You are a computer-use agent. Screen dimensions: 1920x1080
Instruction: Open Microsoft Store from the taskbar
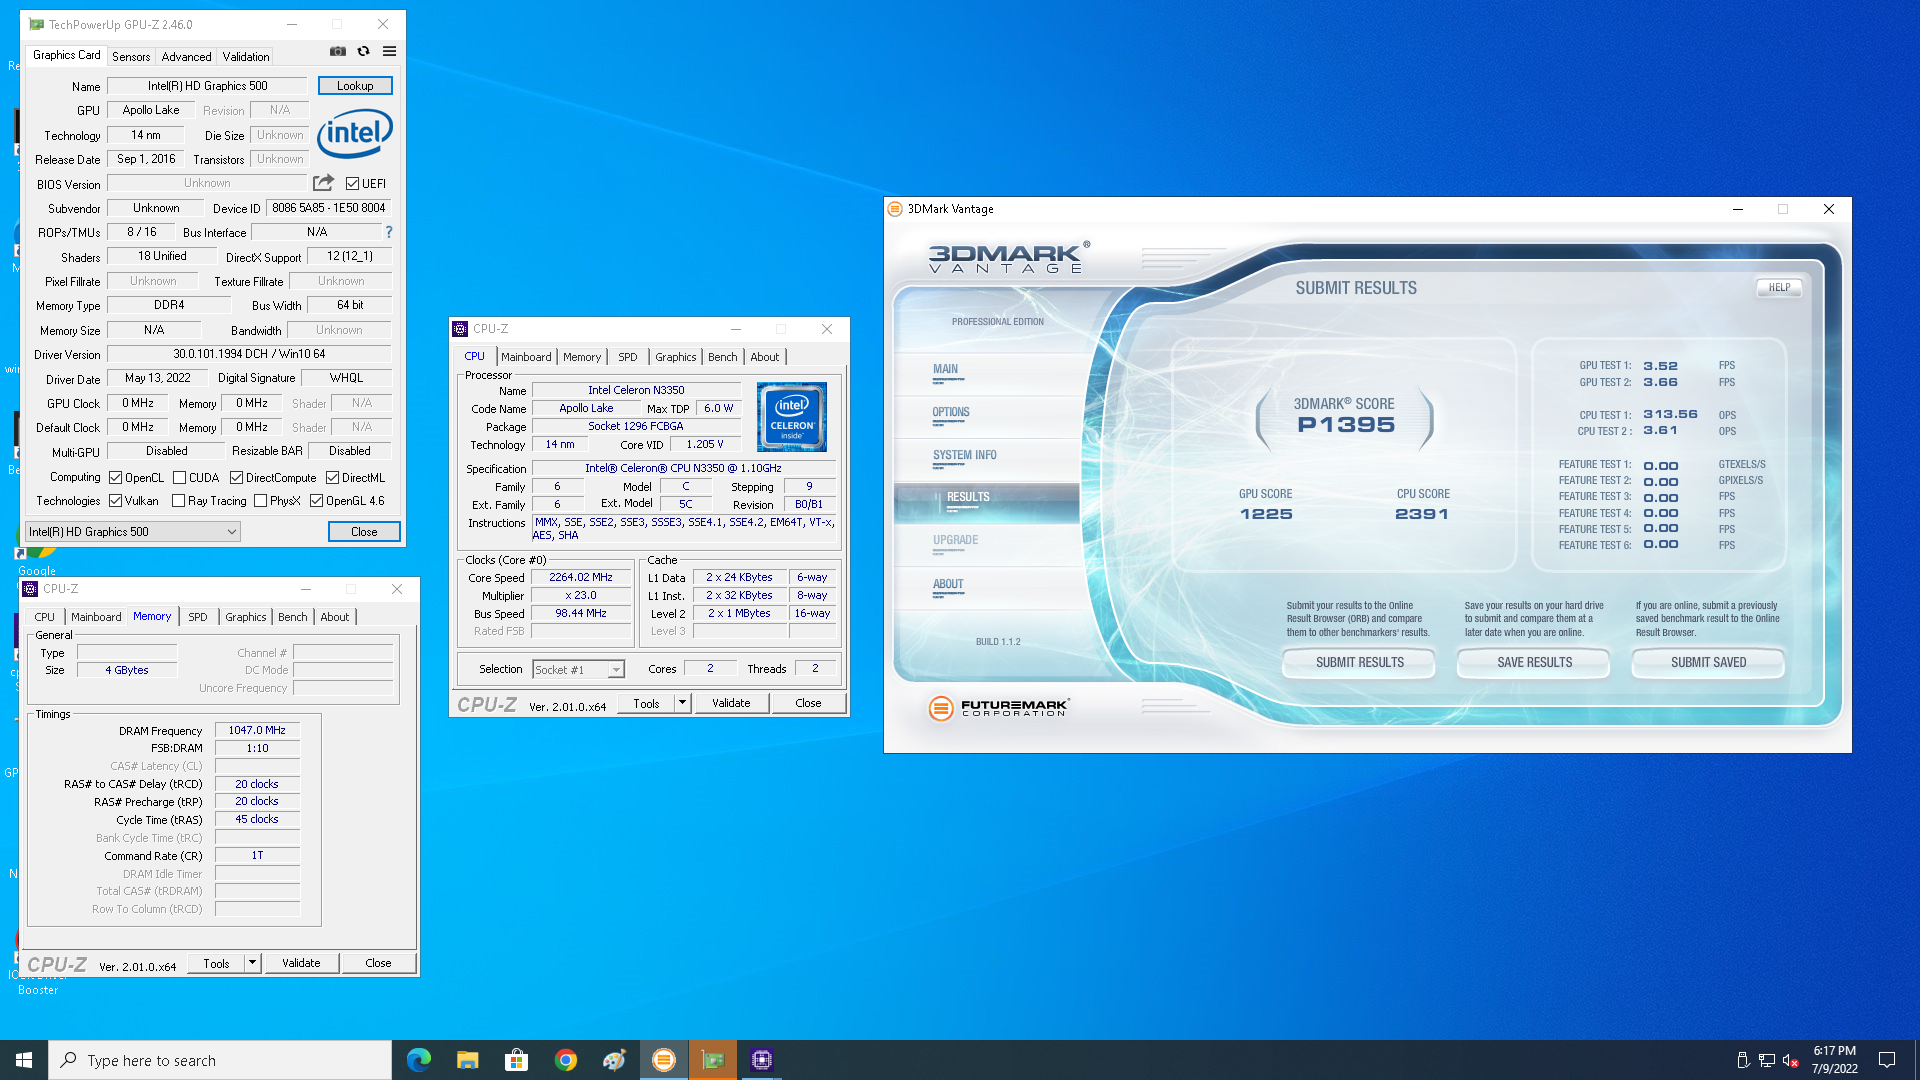517,1060
